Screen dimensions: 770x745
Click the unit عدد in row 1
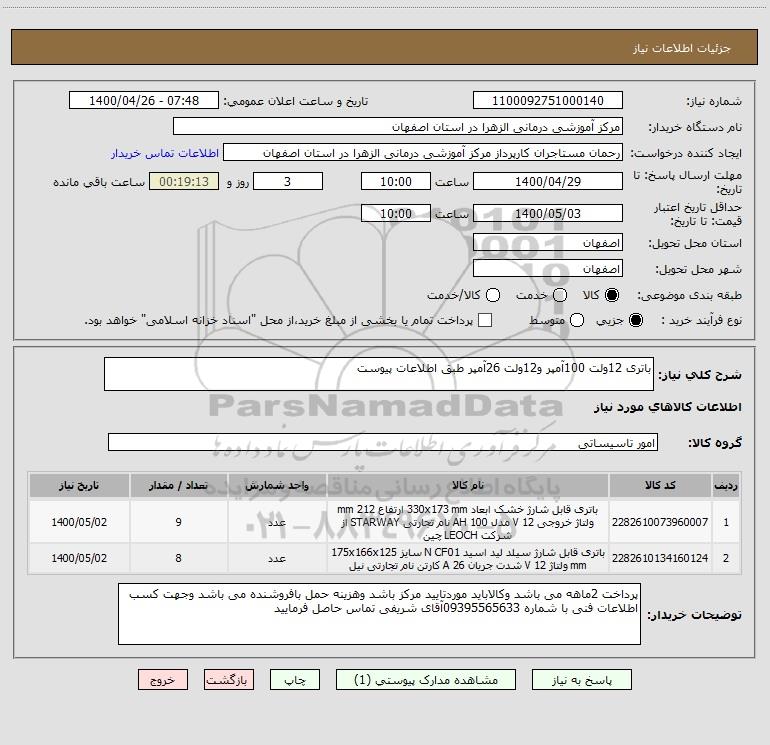(277, 522)
